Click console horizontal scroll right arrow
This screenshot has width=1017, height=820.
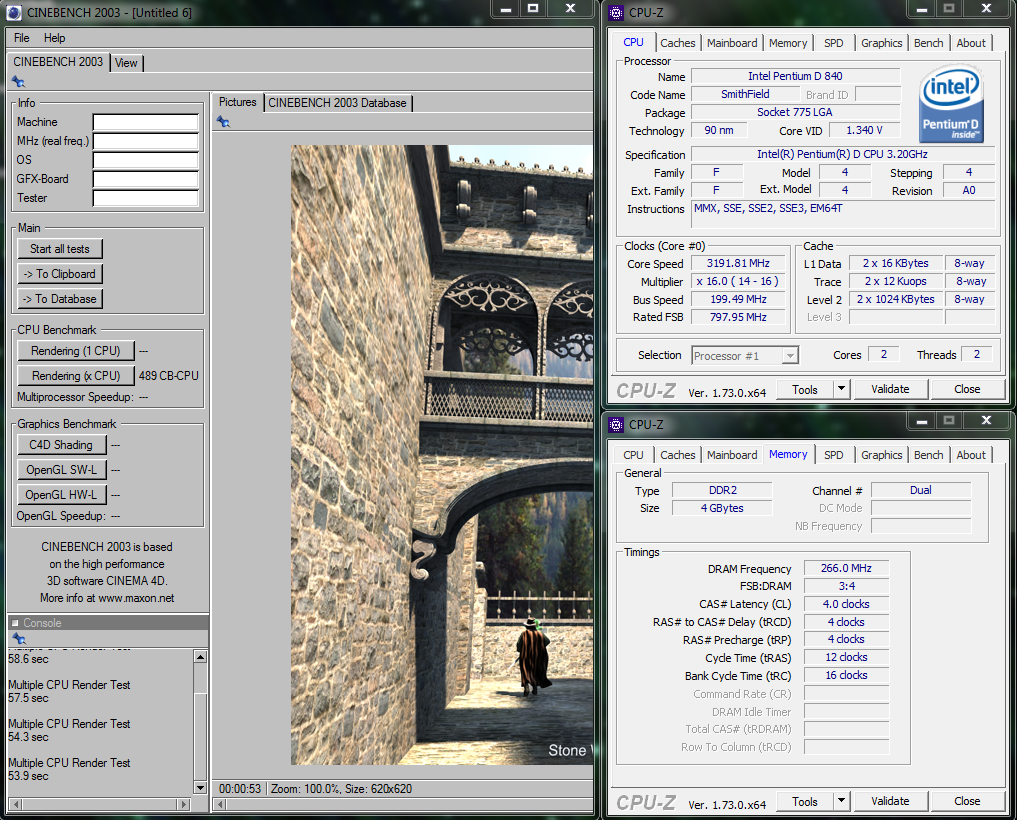(x=184, y=804)
